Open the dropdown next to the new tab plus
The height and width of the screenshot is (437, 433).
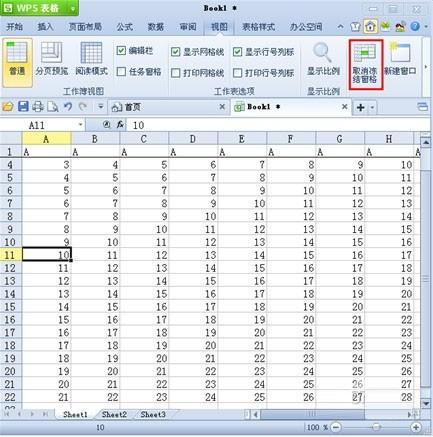coord(372,107)
